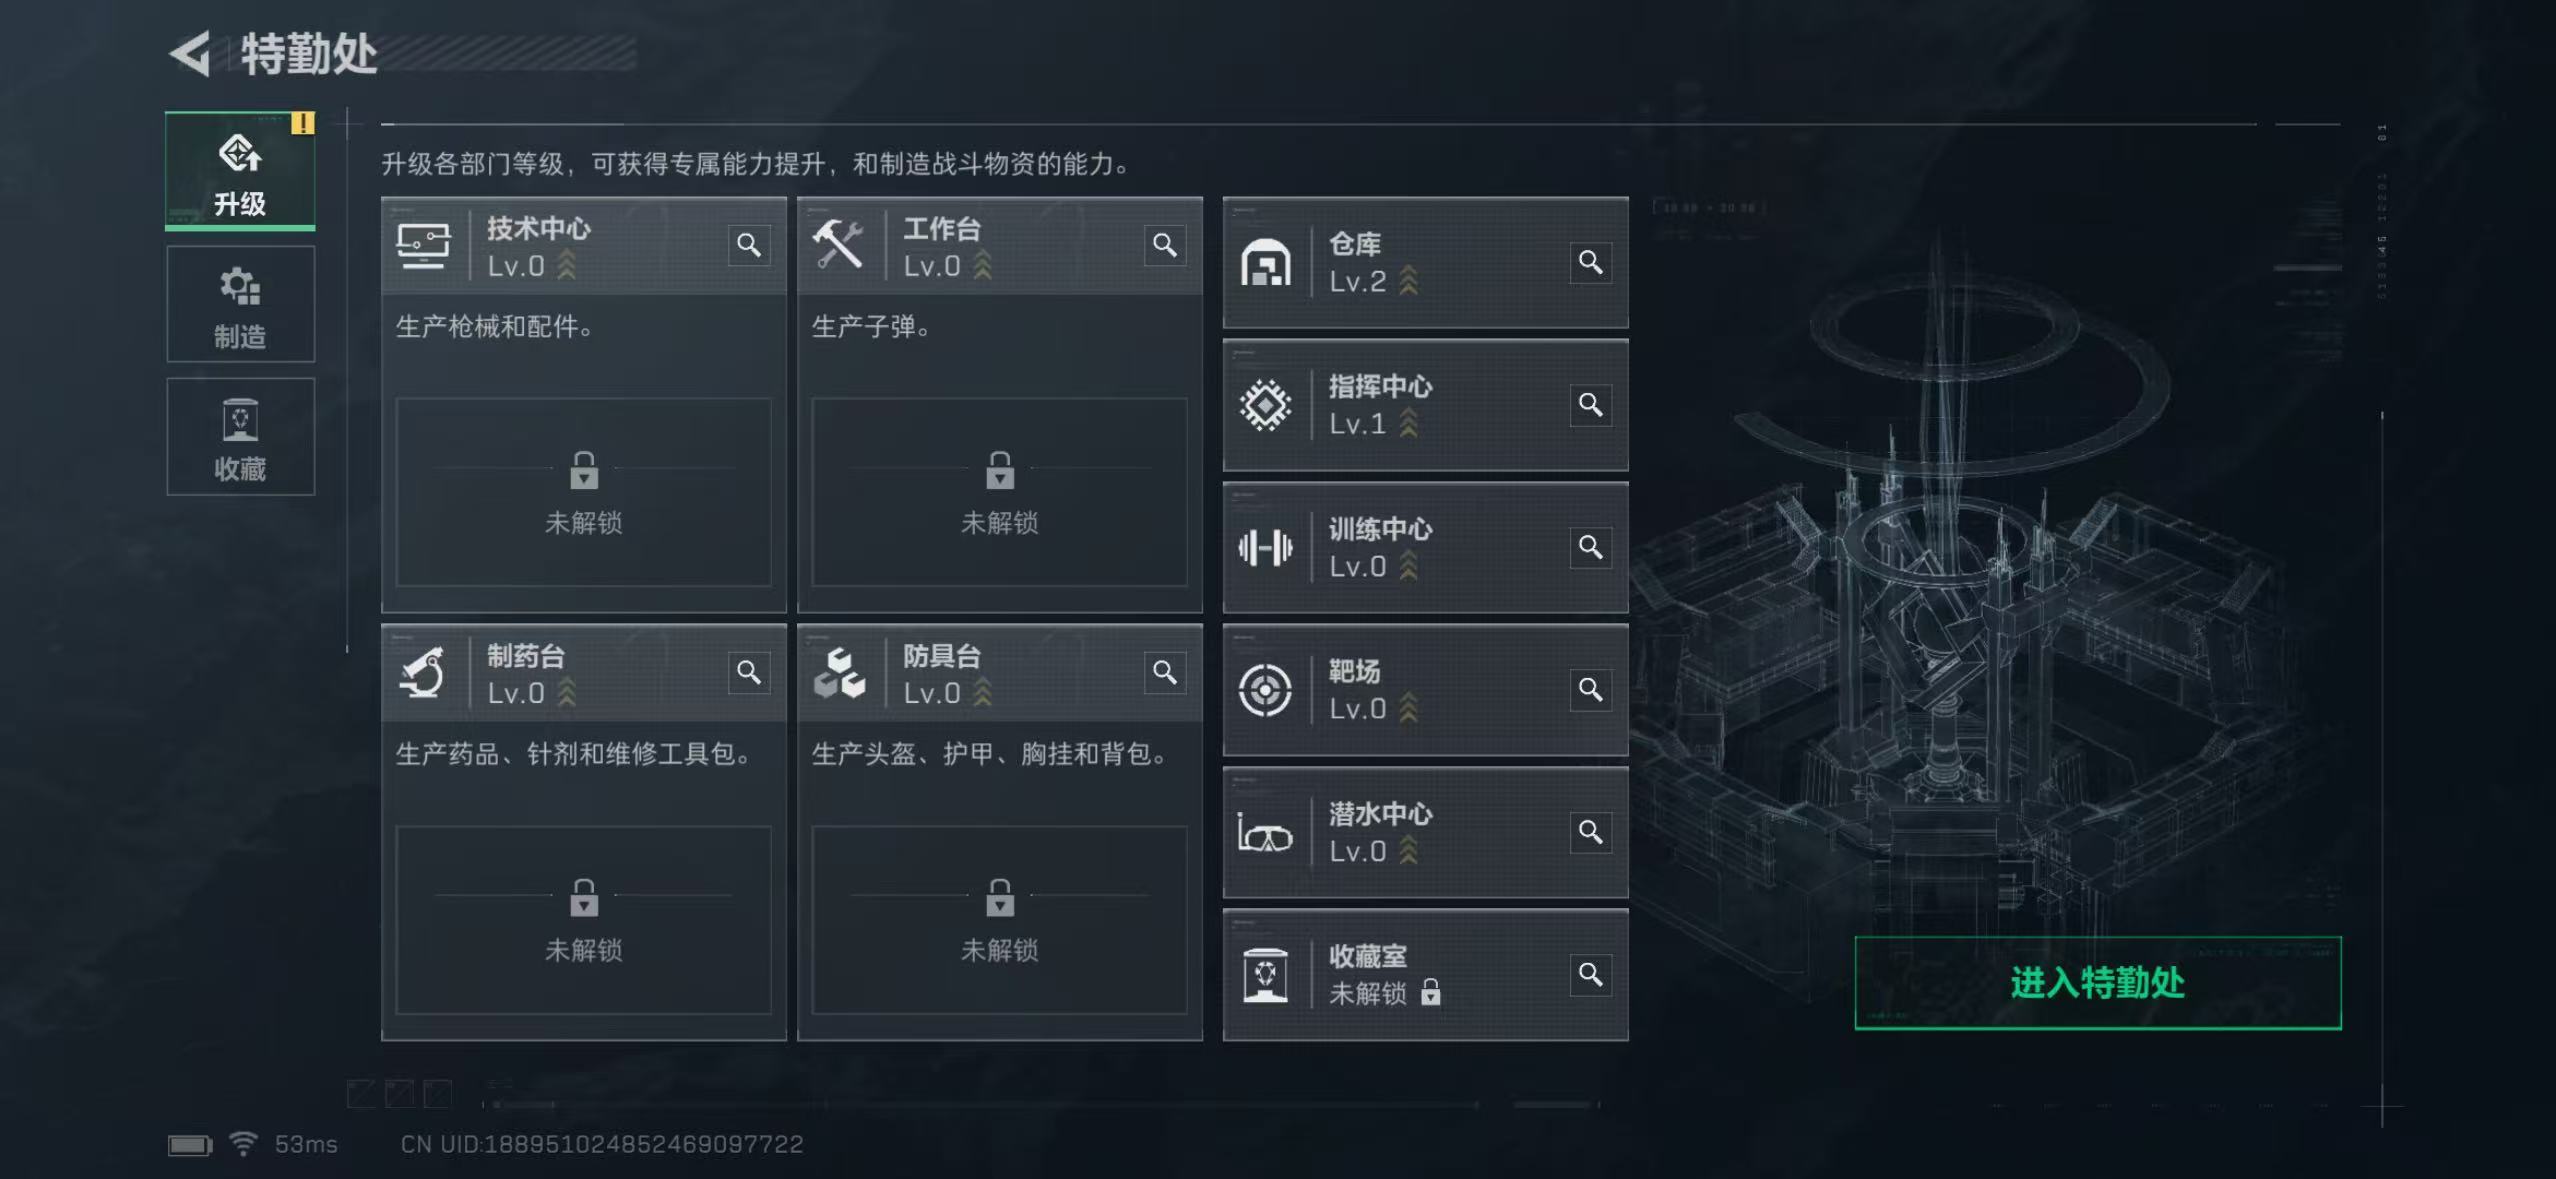
Task: Tap the magnifier icon for 靶场
Action: pos(1590,690)
